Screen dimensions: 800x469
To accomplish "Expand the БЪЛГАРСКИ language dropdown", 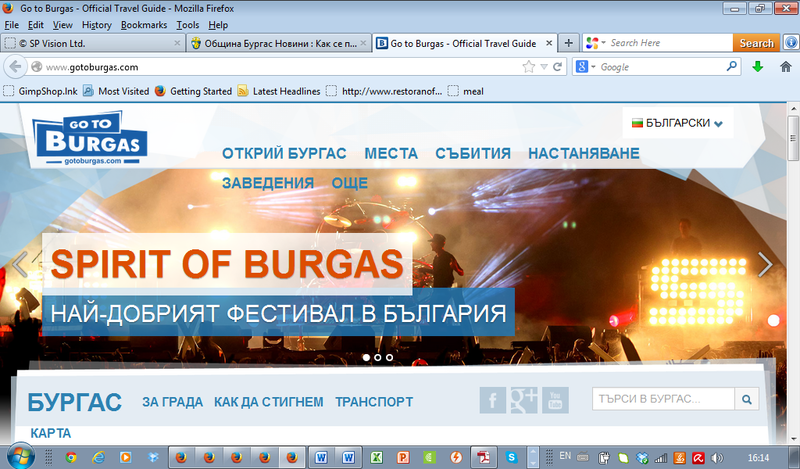I will [x=678, y=123].
